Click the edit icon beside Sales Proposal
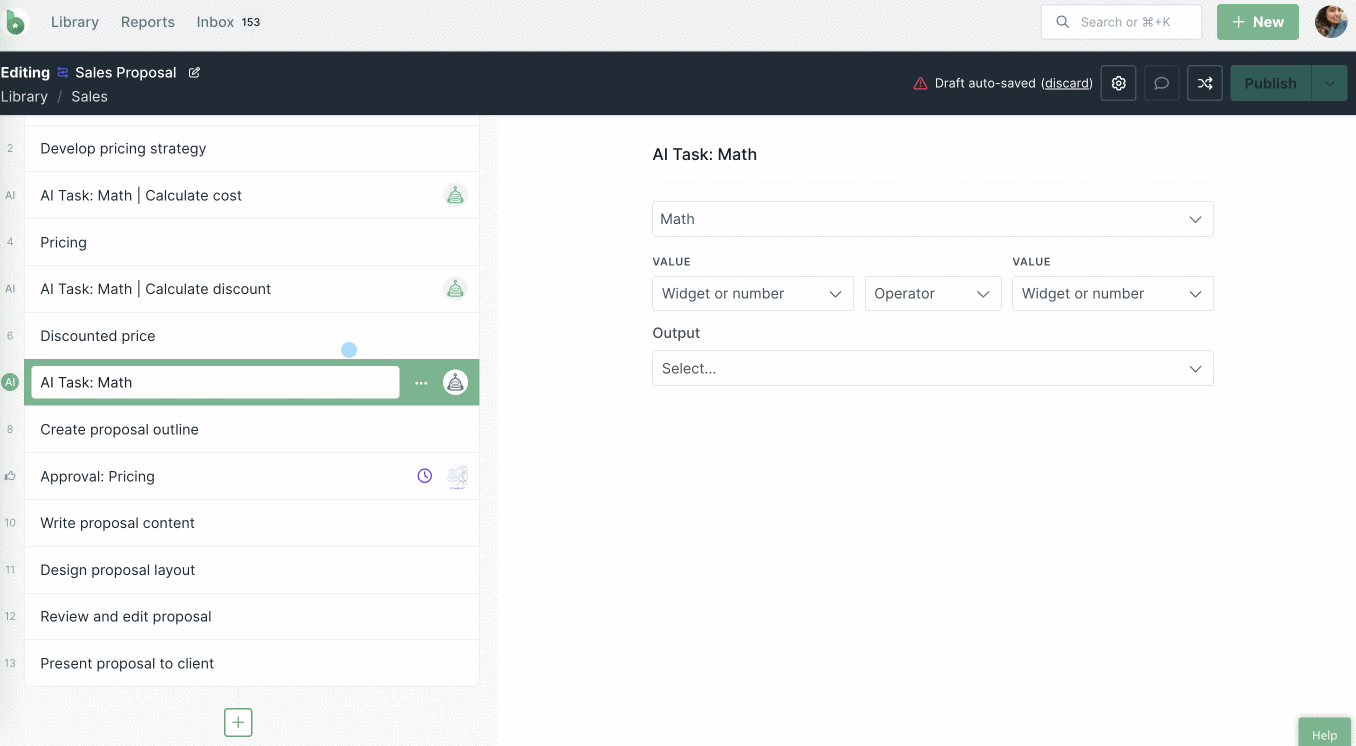 pos(195,72)
